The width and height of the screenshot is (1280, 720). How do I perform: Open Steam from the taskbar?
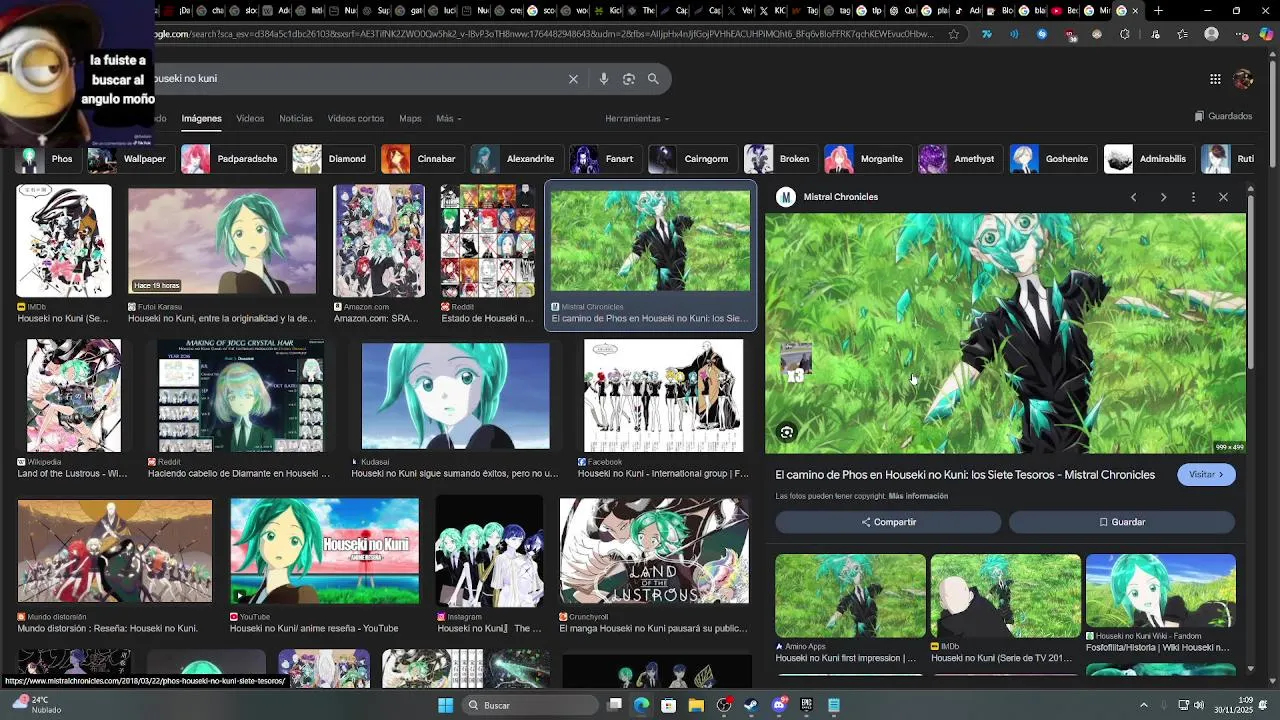click(751, 705)
